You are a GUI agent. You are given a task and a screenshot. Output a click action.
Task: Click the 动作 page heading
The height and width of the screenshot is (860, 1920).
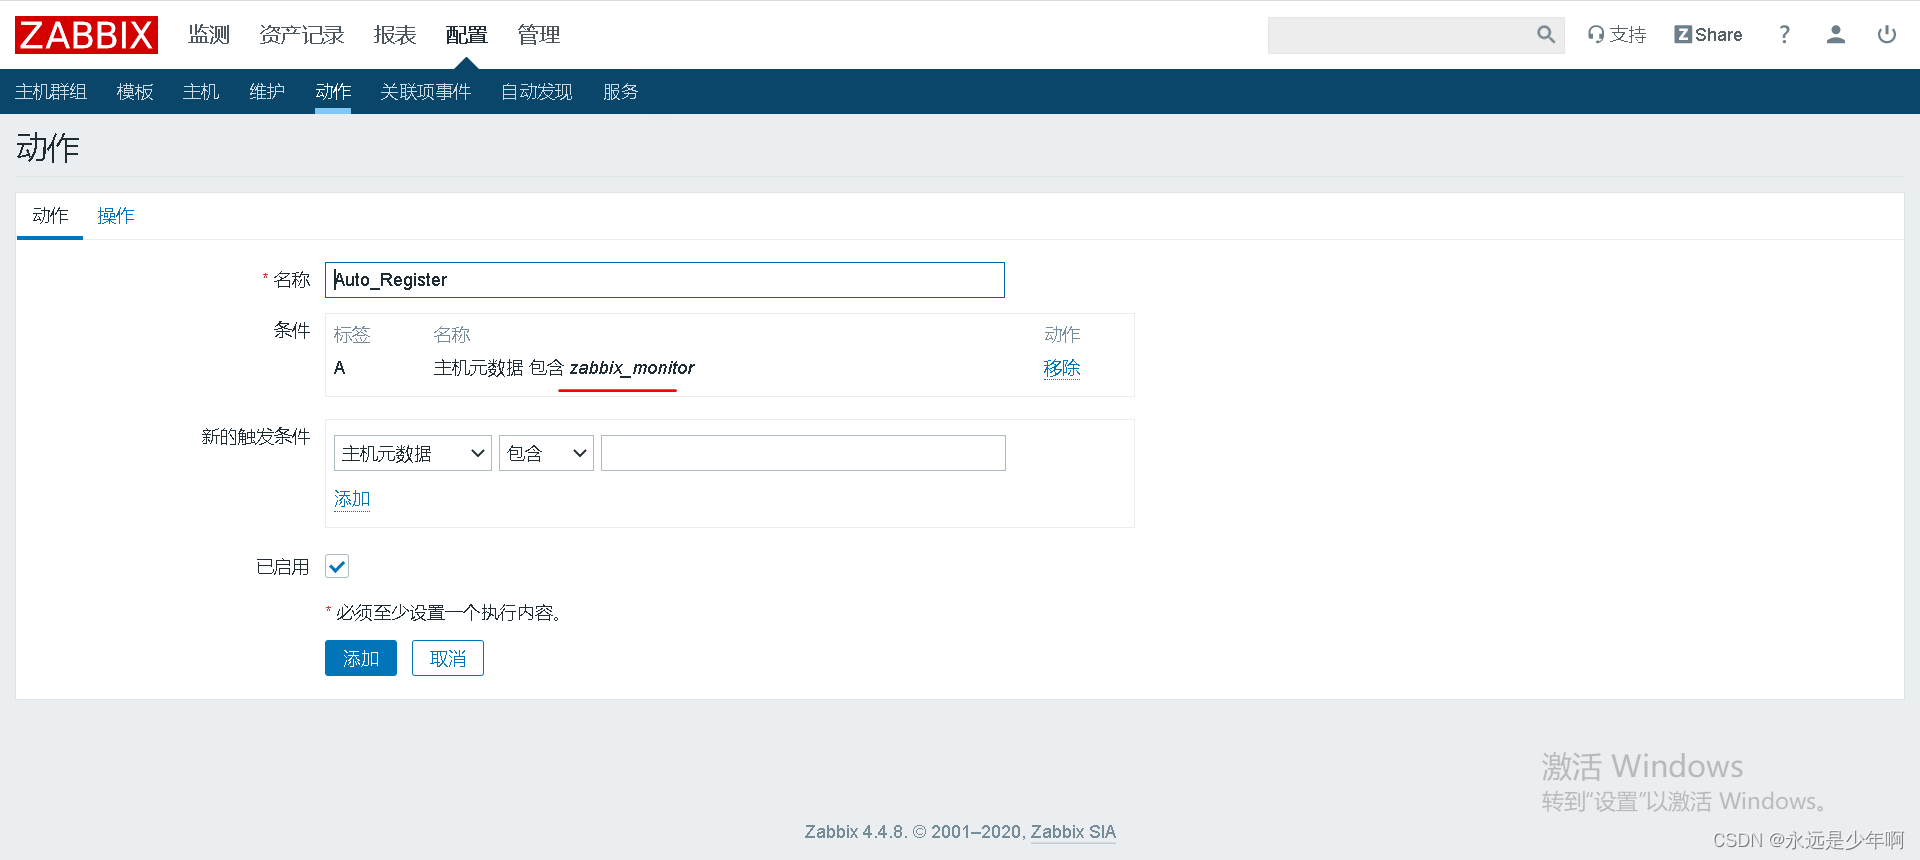tap(48, 148)
